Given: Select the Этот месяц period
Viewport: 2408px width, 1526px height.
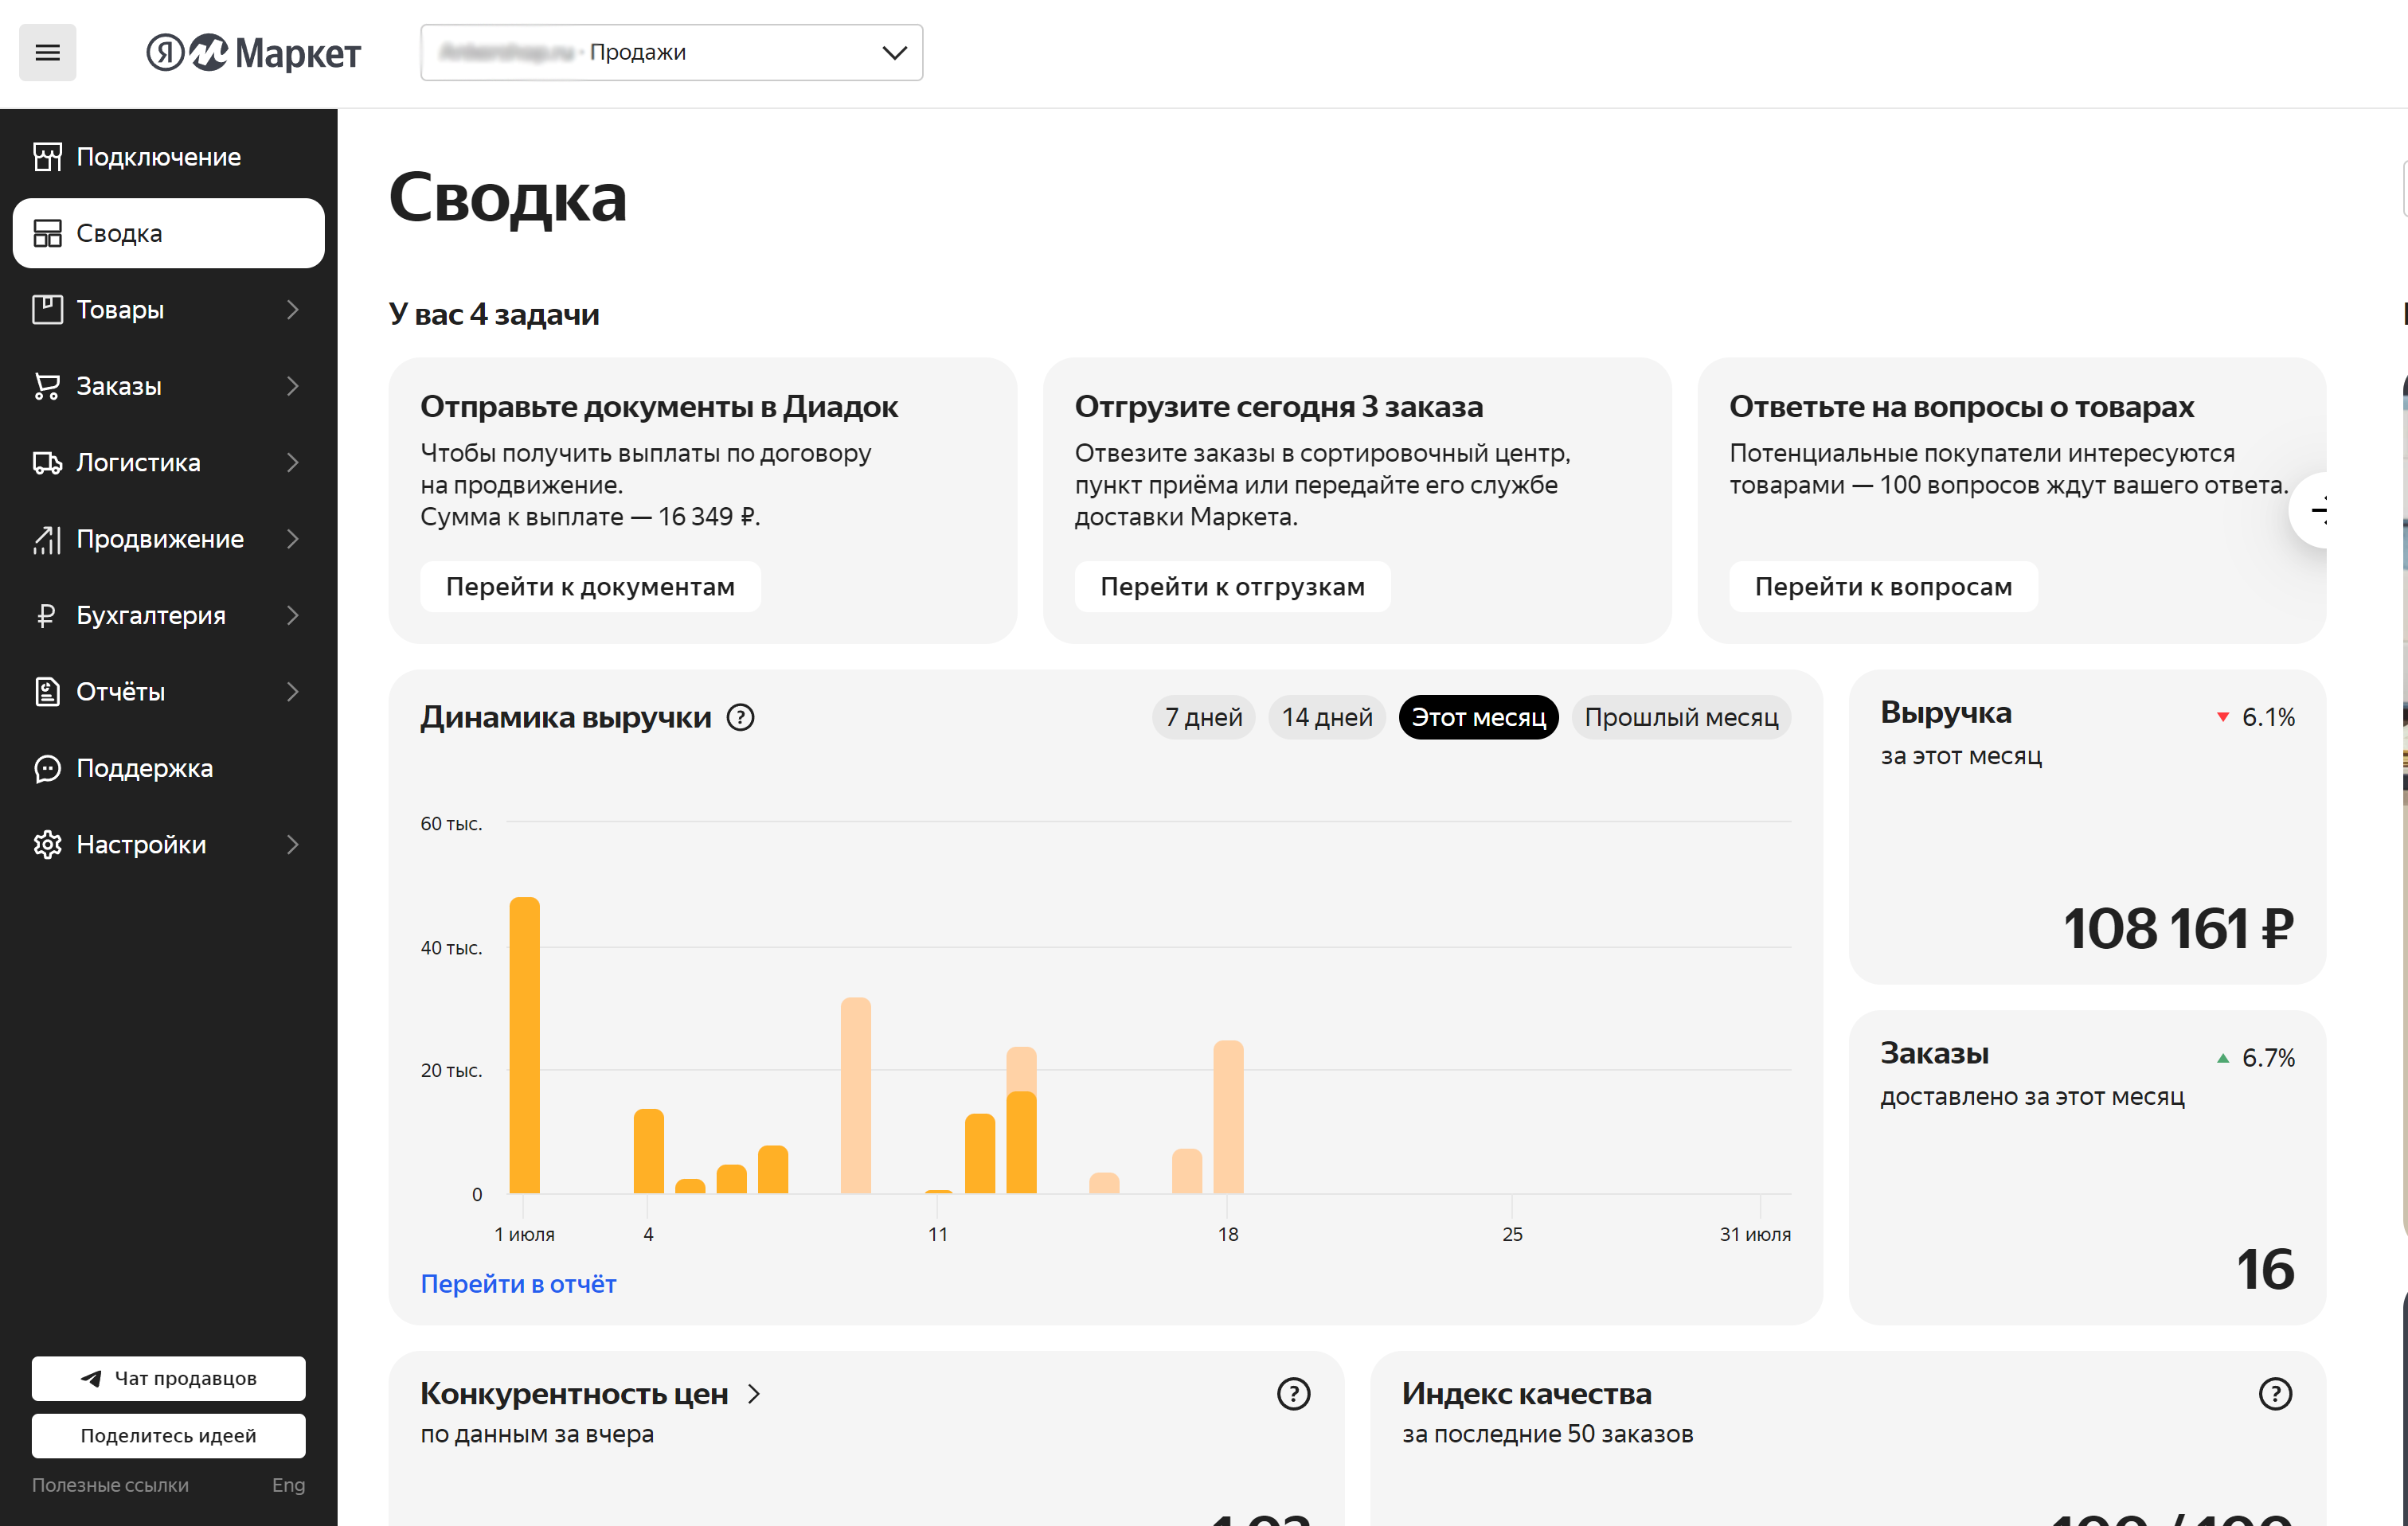Looking at the screenshot, I should point(1478,718).
